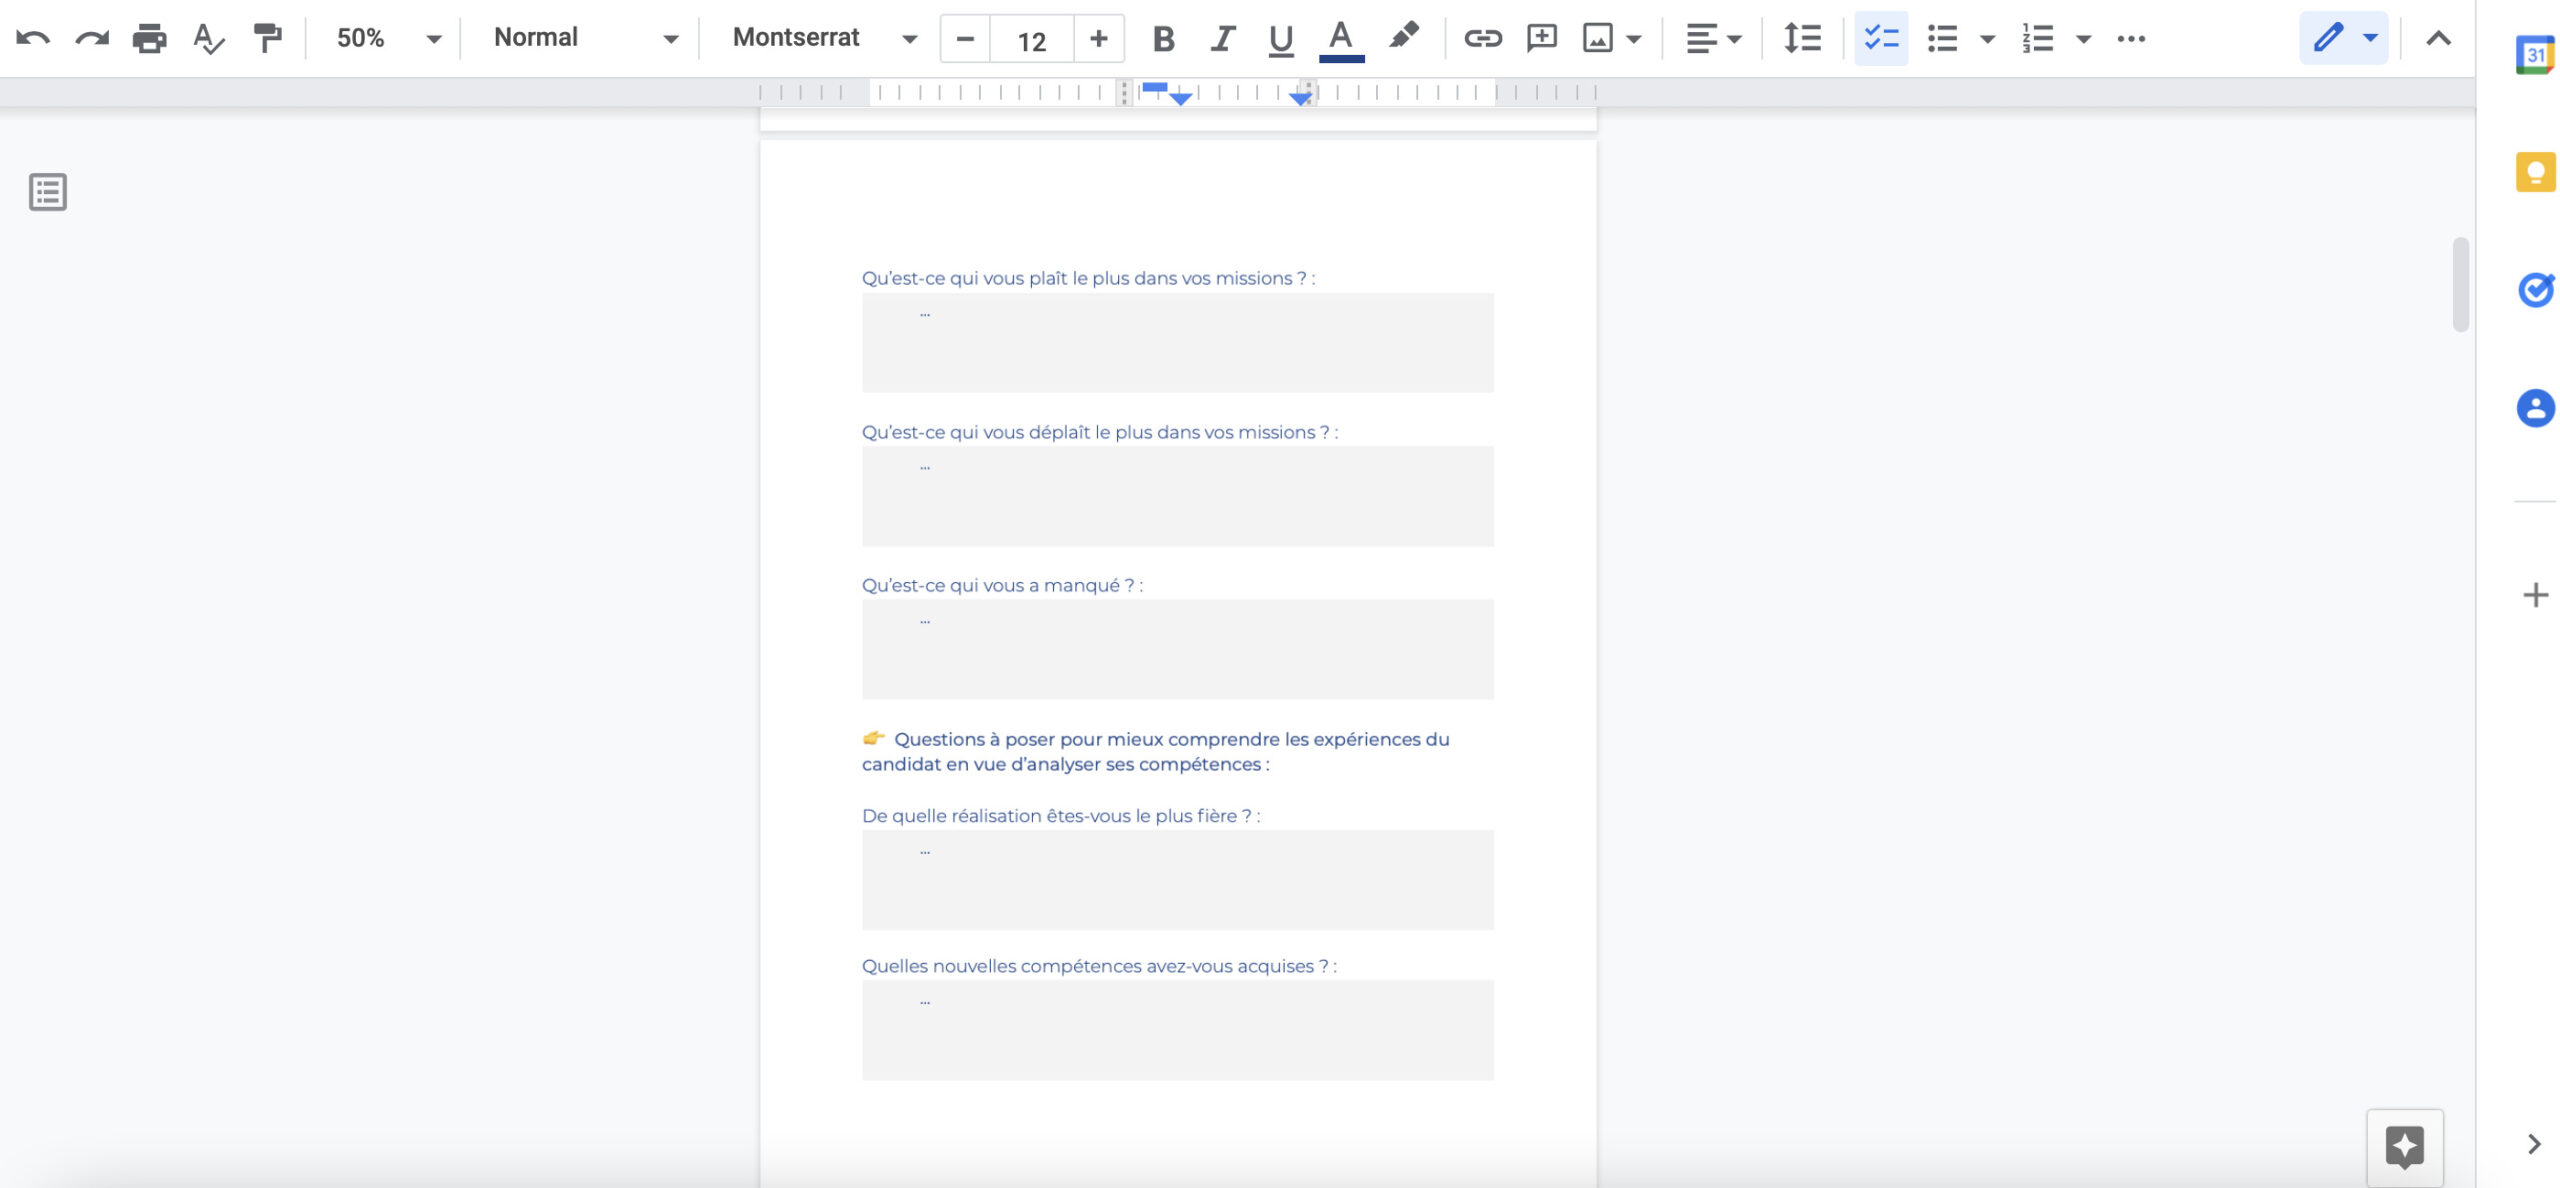Expand the editing mode dropdown arrow
The width and height of the screenshot is (2560, 1188).
coord(2370,38)
